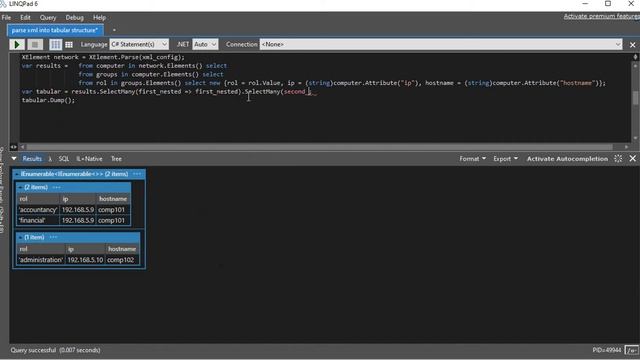Switch results to rich text view icon
Viewport: 640px width, 360px height.
[x=56, y=44]
